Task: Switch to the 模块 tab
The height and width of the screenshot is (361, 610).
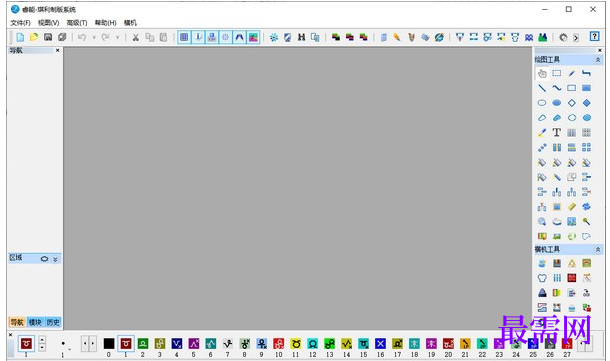Action: pyautogui.click(x=35, y=322)
